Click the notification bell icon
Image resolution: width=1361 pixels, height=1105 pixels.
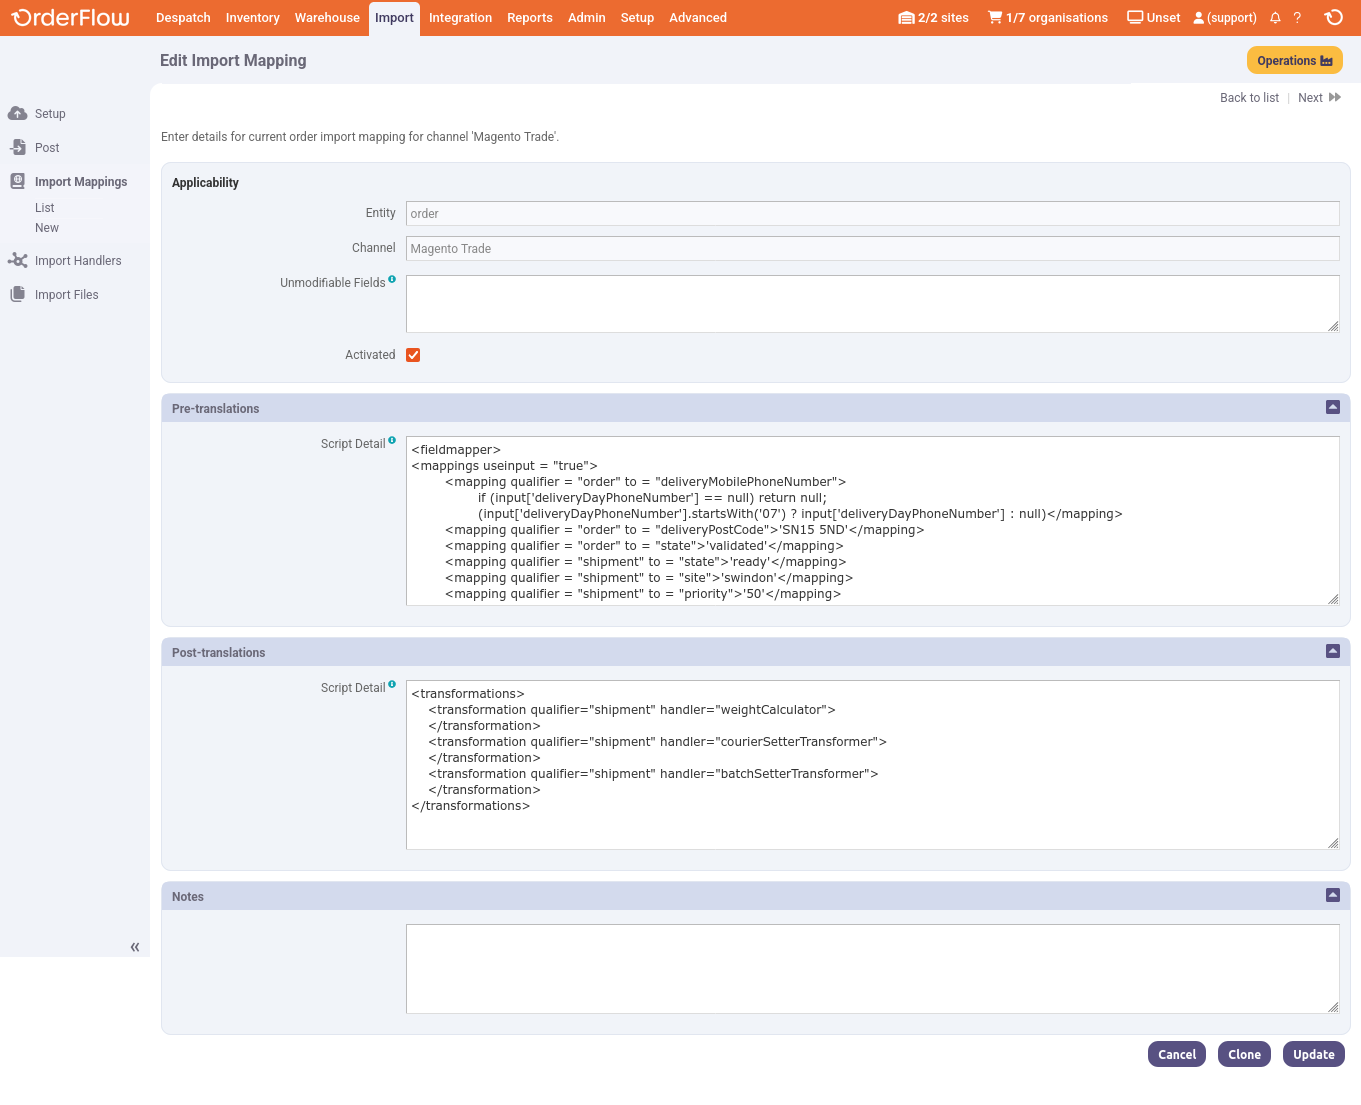(x=1275, y=18)
